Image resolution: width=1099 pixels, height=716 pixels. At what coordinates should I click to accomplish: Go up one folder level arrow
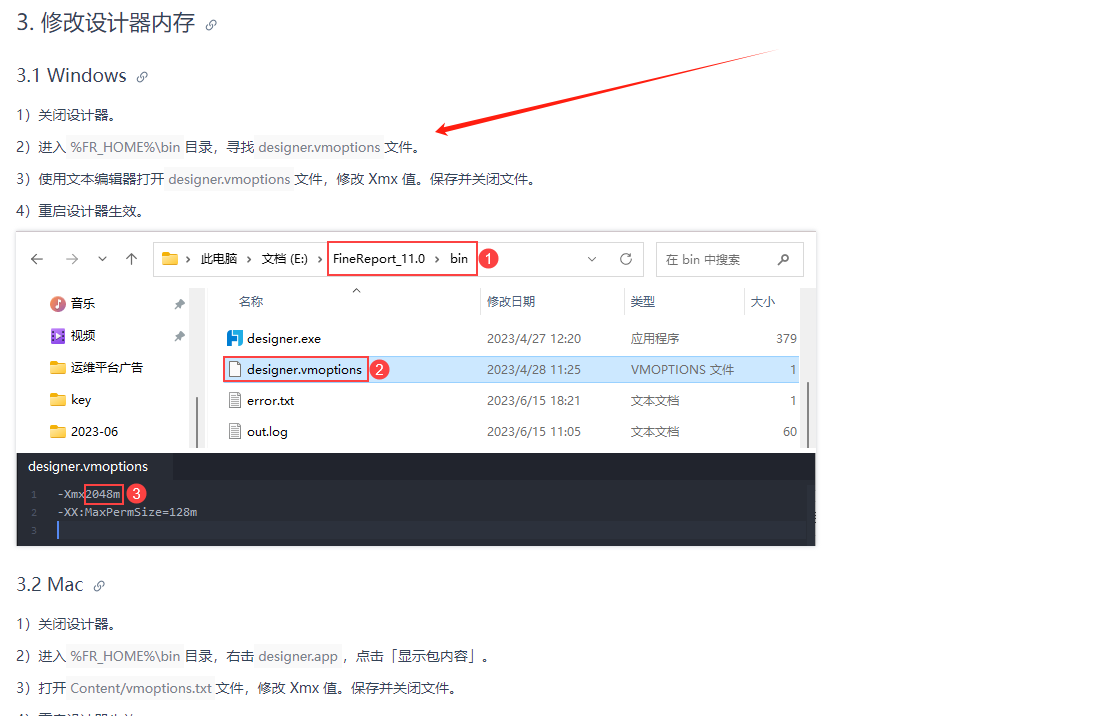[131, 259]
